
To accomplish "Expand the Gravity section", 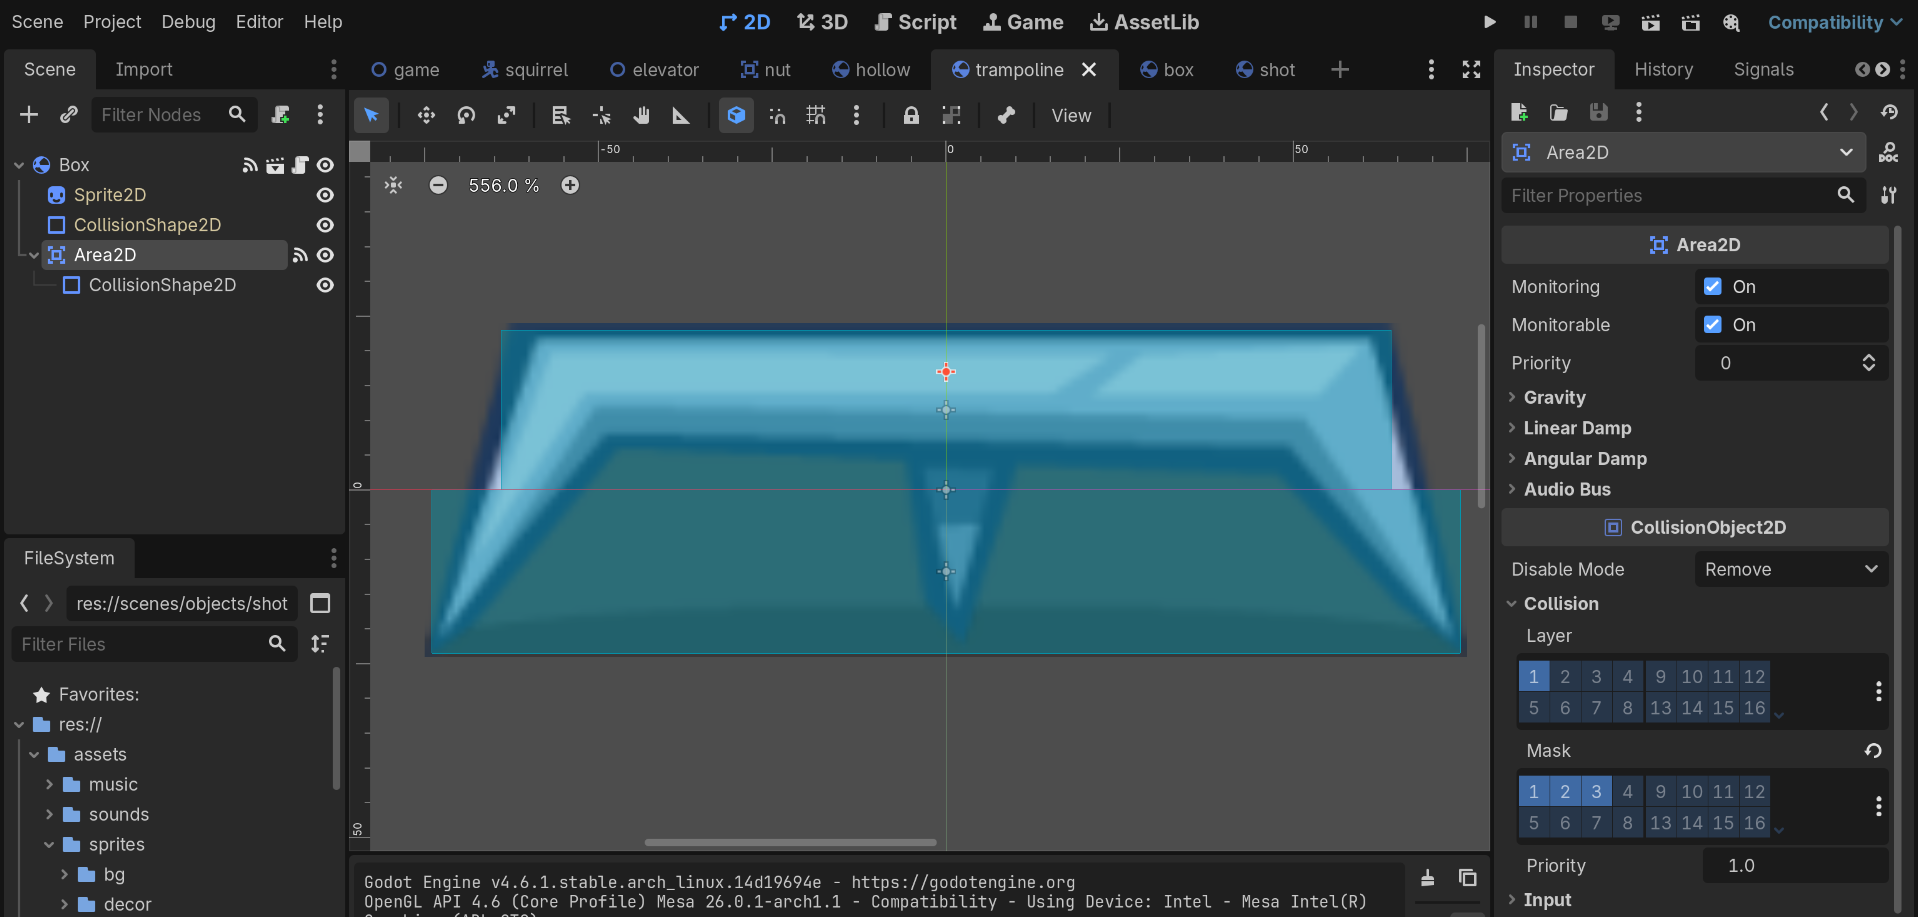I will click(1554, 397).
